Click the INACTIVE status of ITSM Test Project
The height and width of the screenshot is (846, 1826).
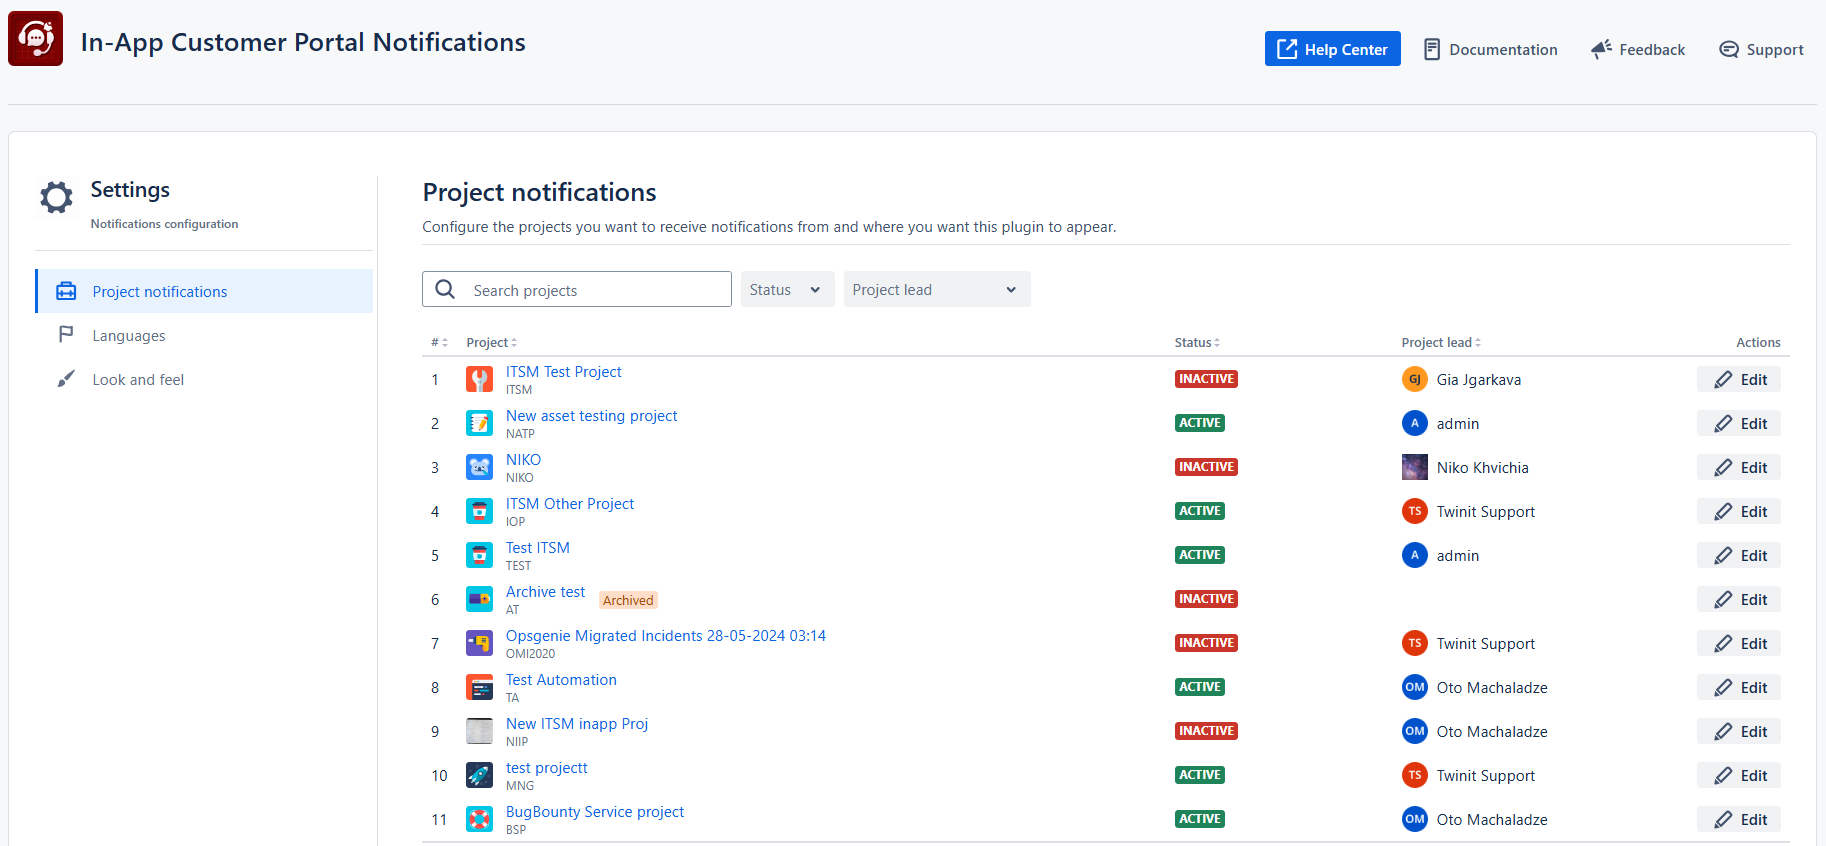pyautogui.click(x=1206, y=379)
